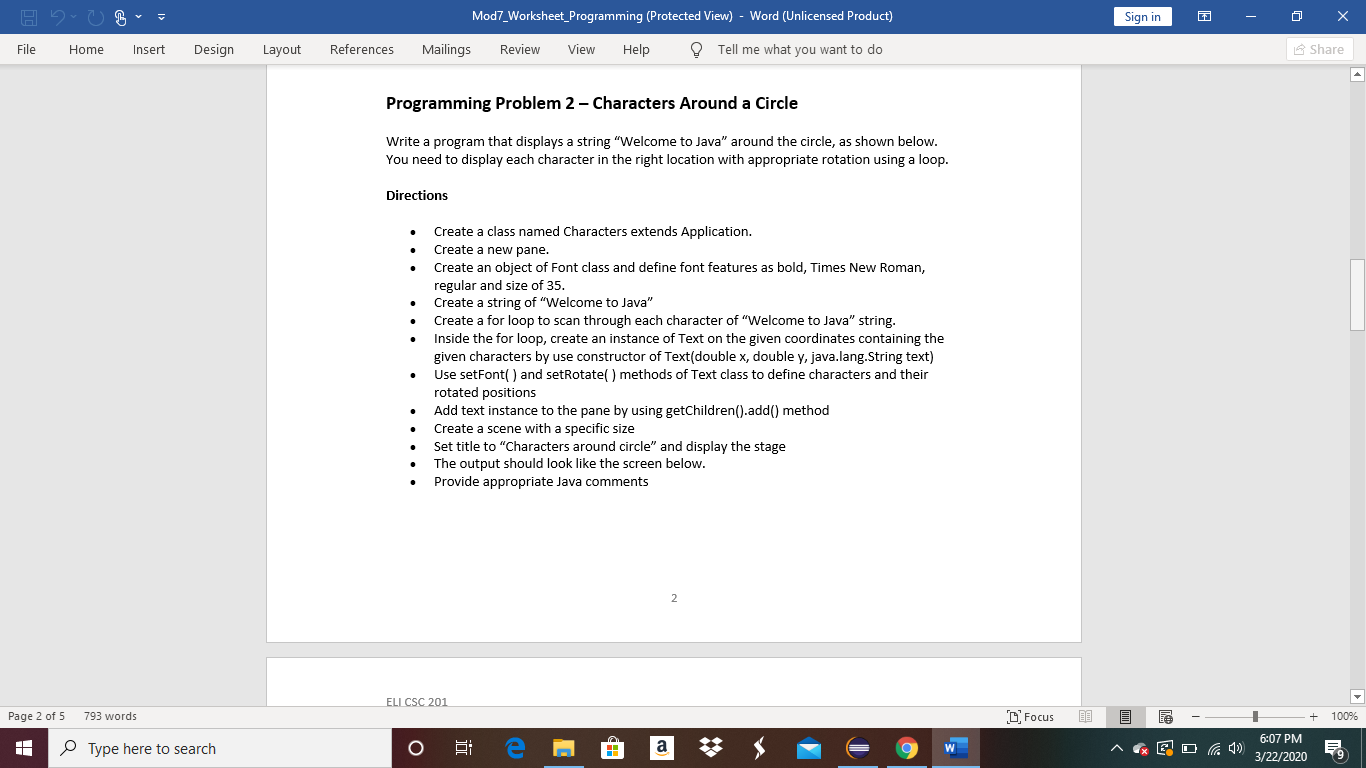Expand the Undo dropdown arrow
Image resolution: width=1366 pixels, height=768 pixels.
coord(74,16)
